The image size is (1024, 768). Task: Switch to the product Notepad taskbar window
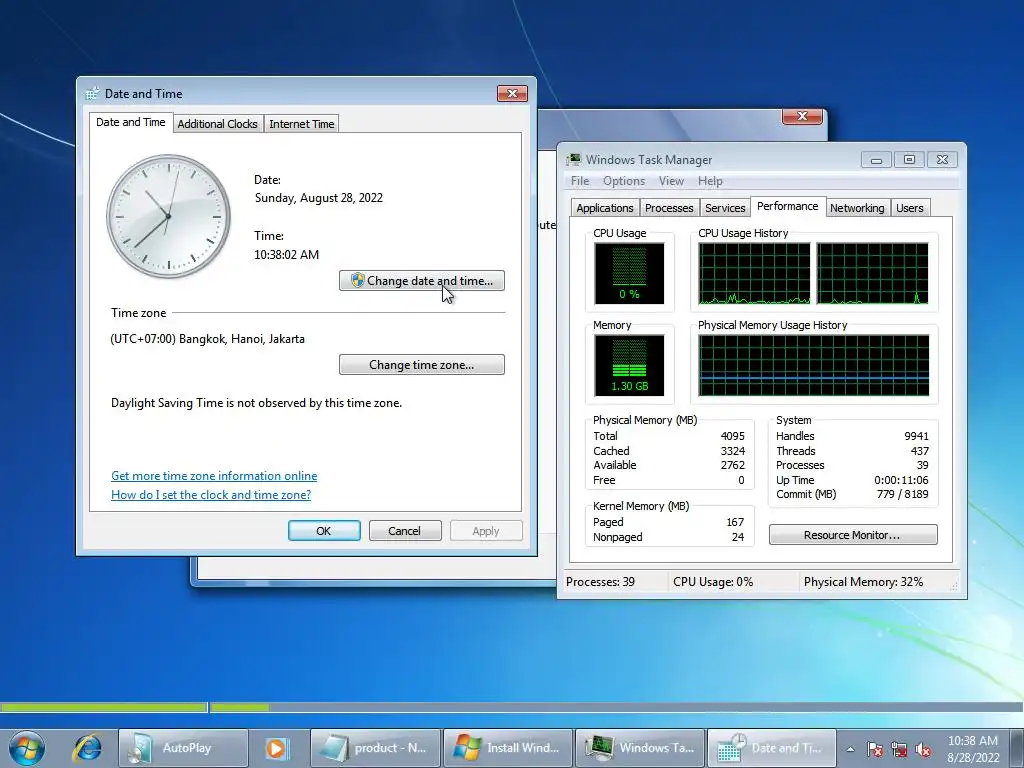(376, 748)
